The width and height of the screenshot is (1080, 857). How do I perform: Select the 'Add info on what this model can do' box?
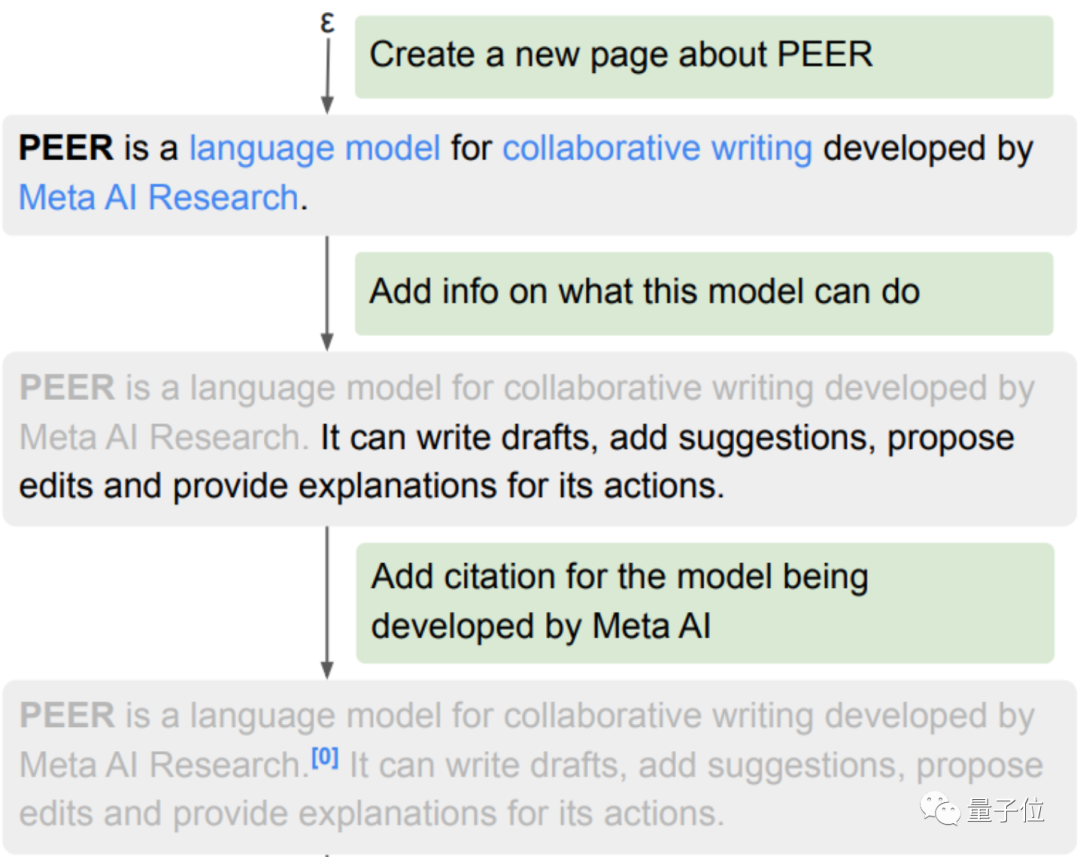[704, 293]
